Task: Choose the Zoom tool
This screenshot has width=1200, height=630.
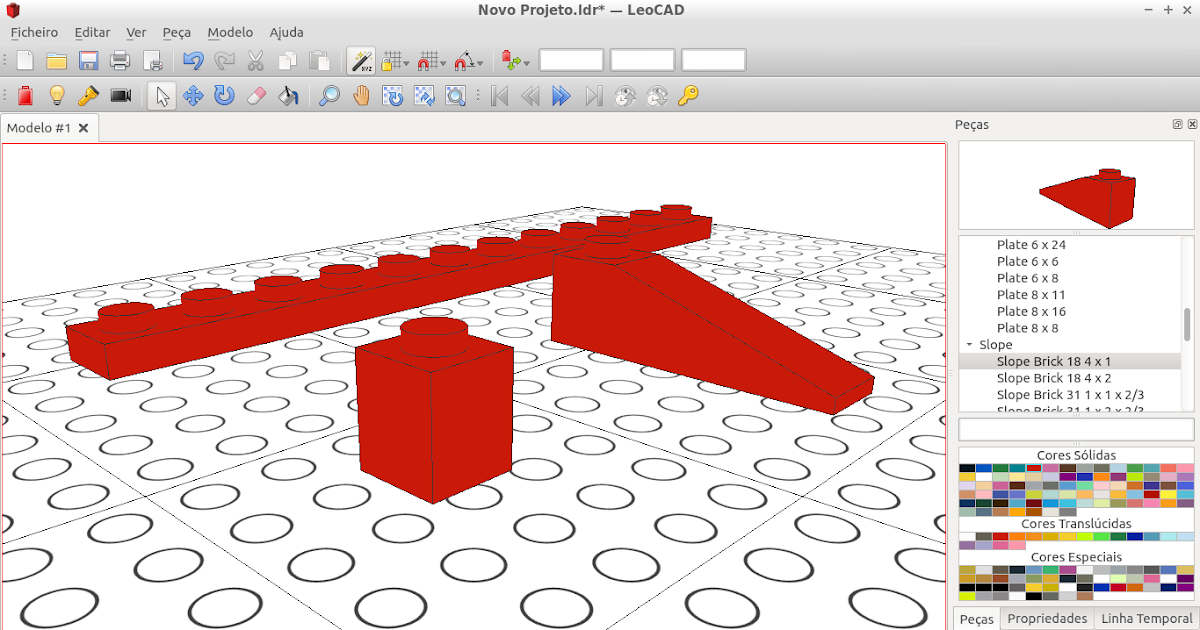Action: (x=330, y=96)
